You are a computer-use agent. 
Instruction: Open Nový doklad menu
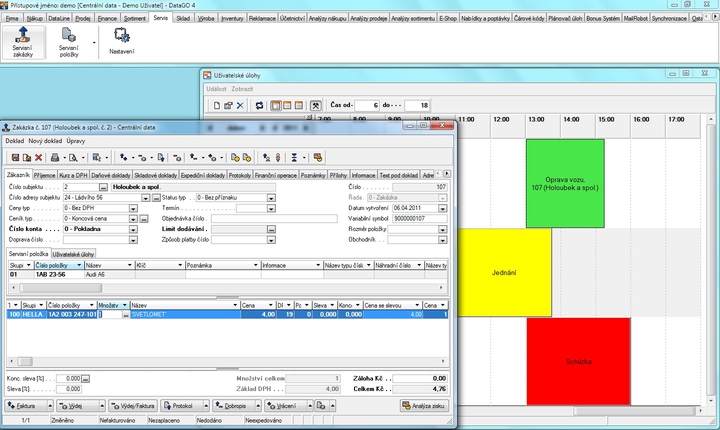click(45, 141)
